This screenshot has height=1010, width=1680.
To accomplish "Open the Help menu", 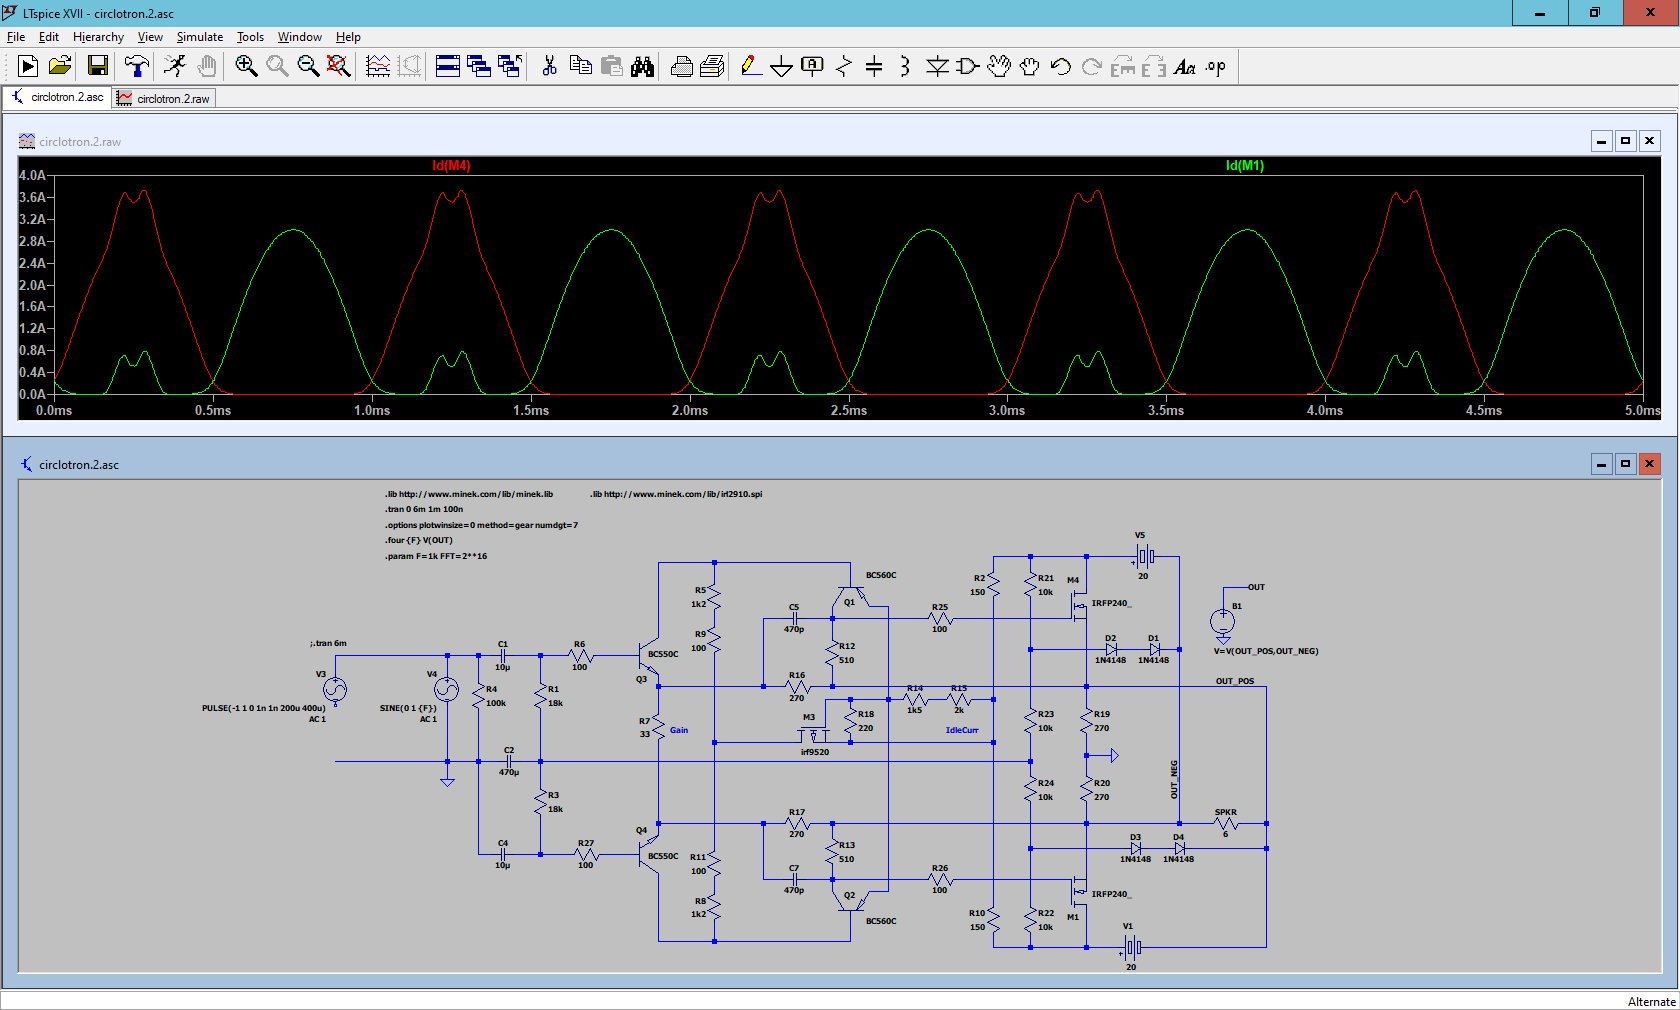I will 348,37.
